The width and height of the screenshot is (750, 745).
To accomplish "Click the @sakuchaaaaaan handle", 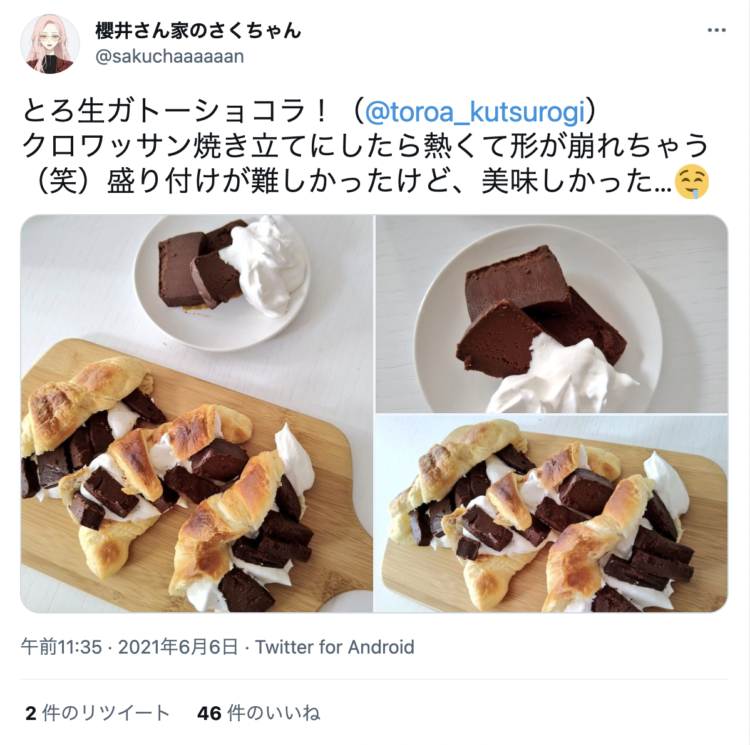I will (170, 56).
